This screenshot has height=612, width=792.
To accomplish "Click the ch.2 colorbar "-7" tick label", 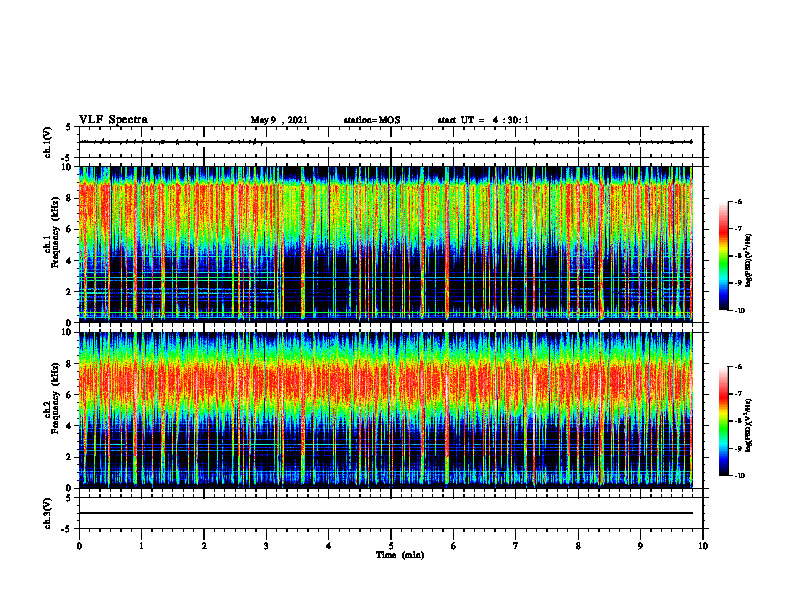I will [x=738, y=394].
